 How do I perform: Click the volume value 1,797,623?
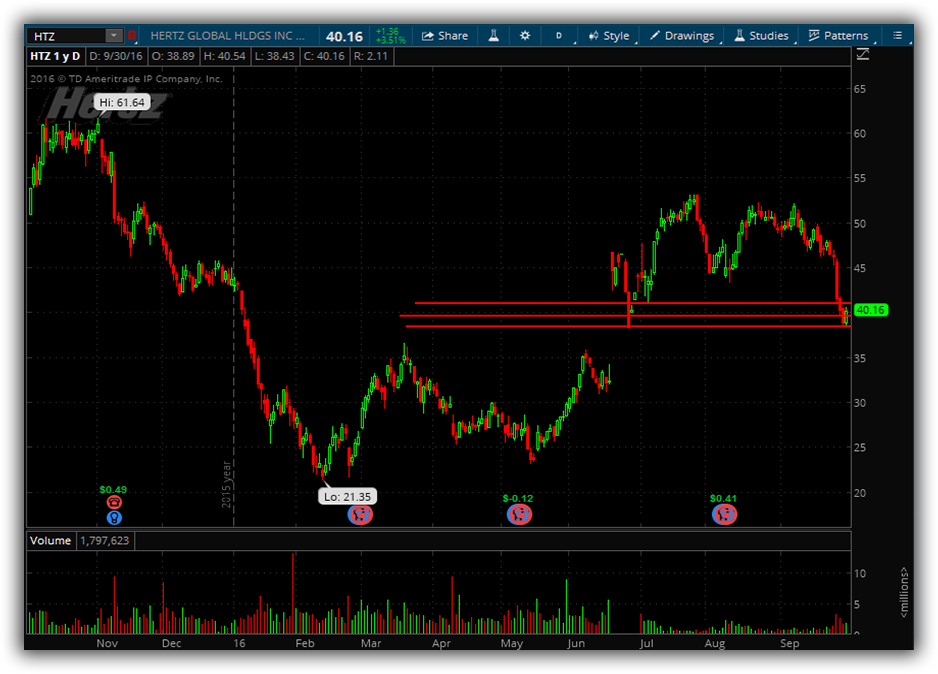point(105,541)
